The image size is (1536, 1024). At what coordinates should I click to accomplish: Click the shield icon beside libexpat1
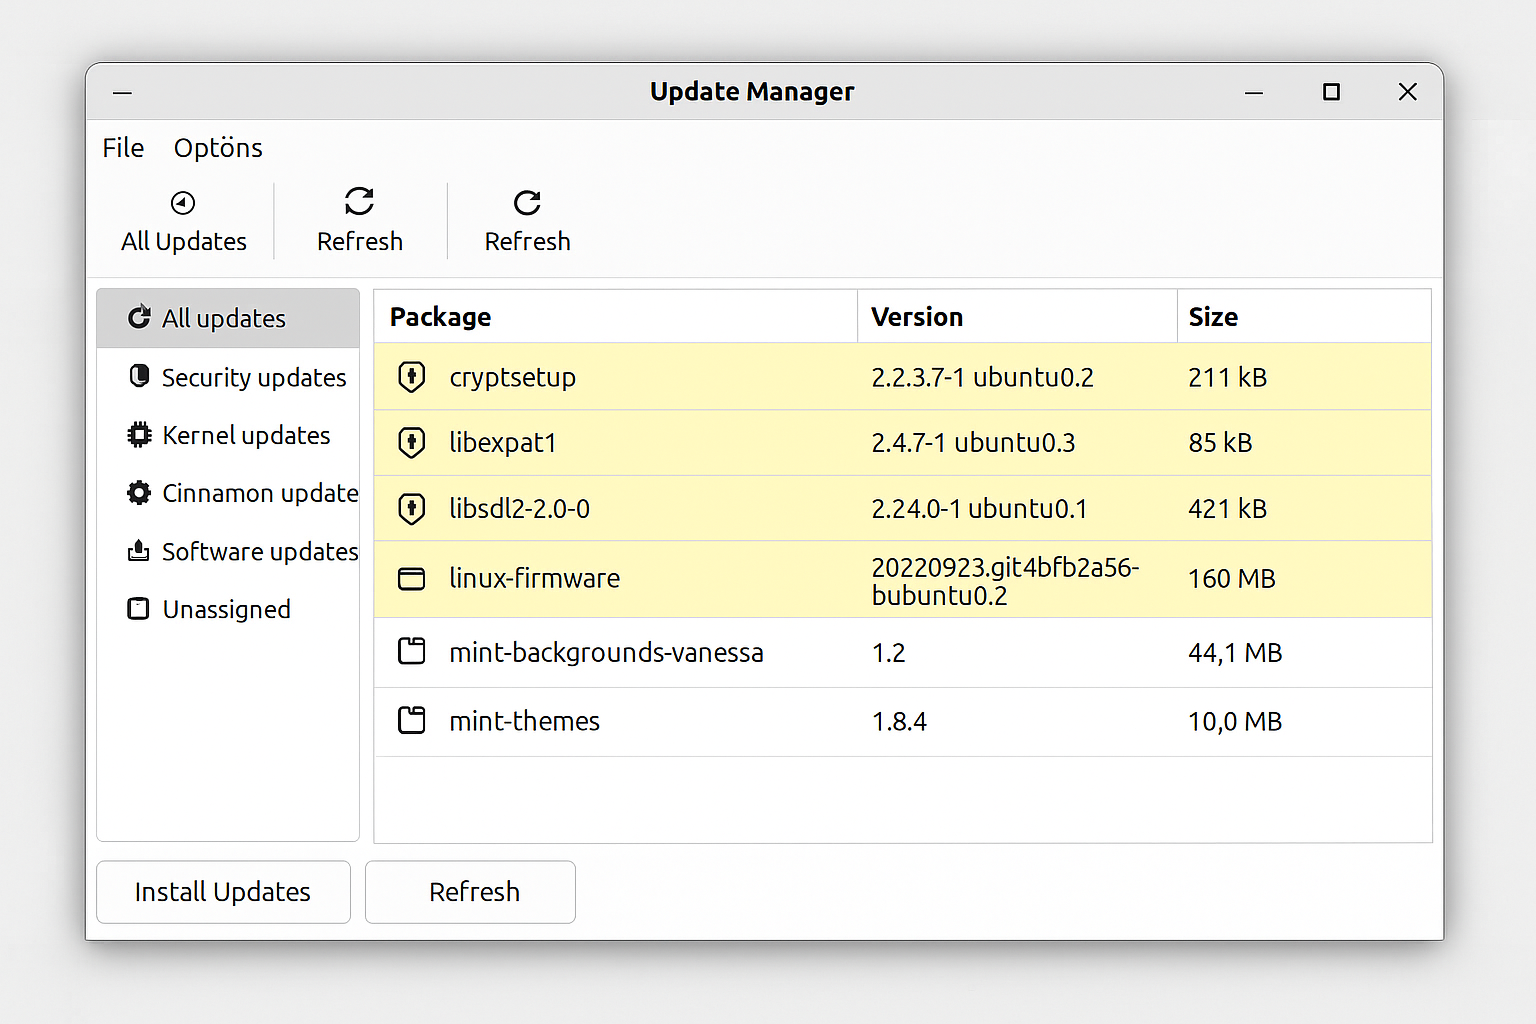[x=411, y=443]
